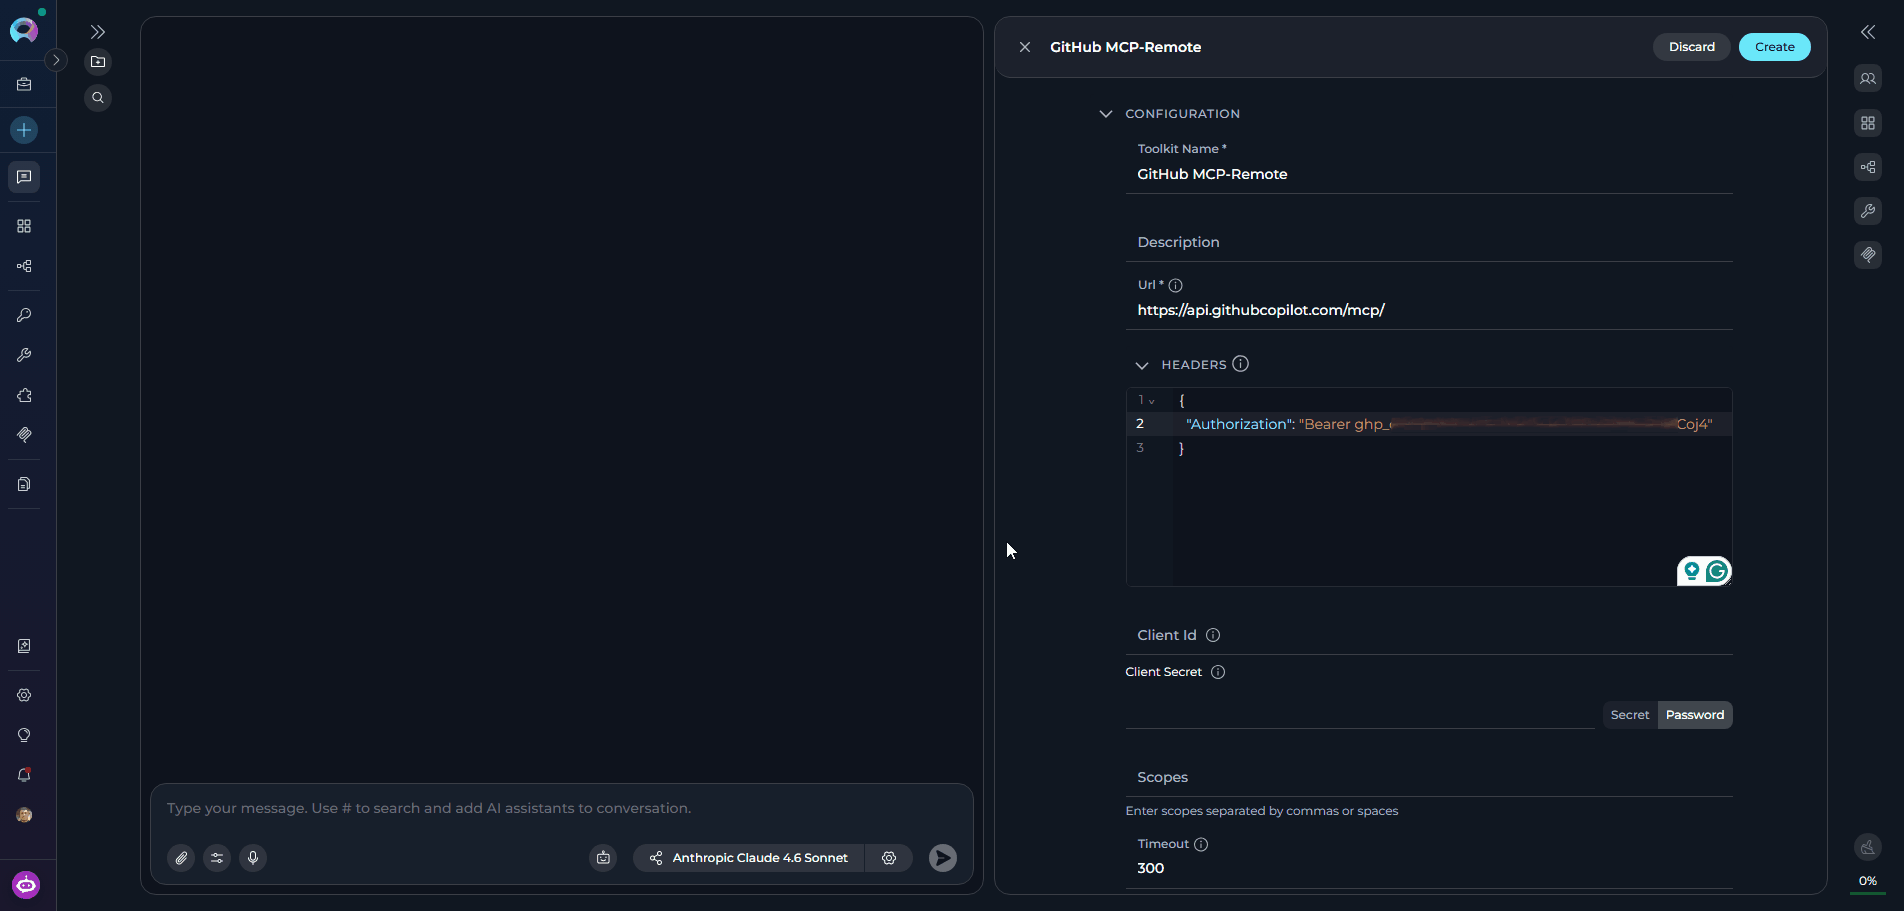
Task: Click the info icon beside Client Id
Action: (x=1213, y=635)
